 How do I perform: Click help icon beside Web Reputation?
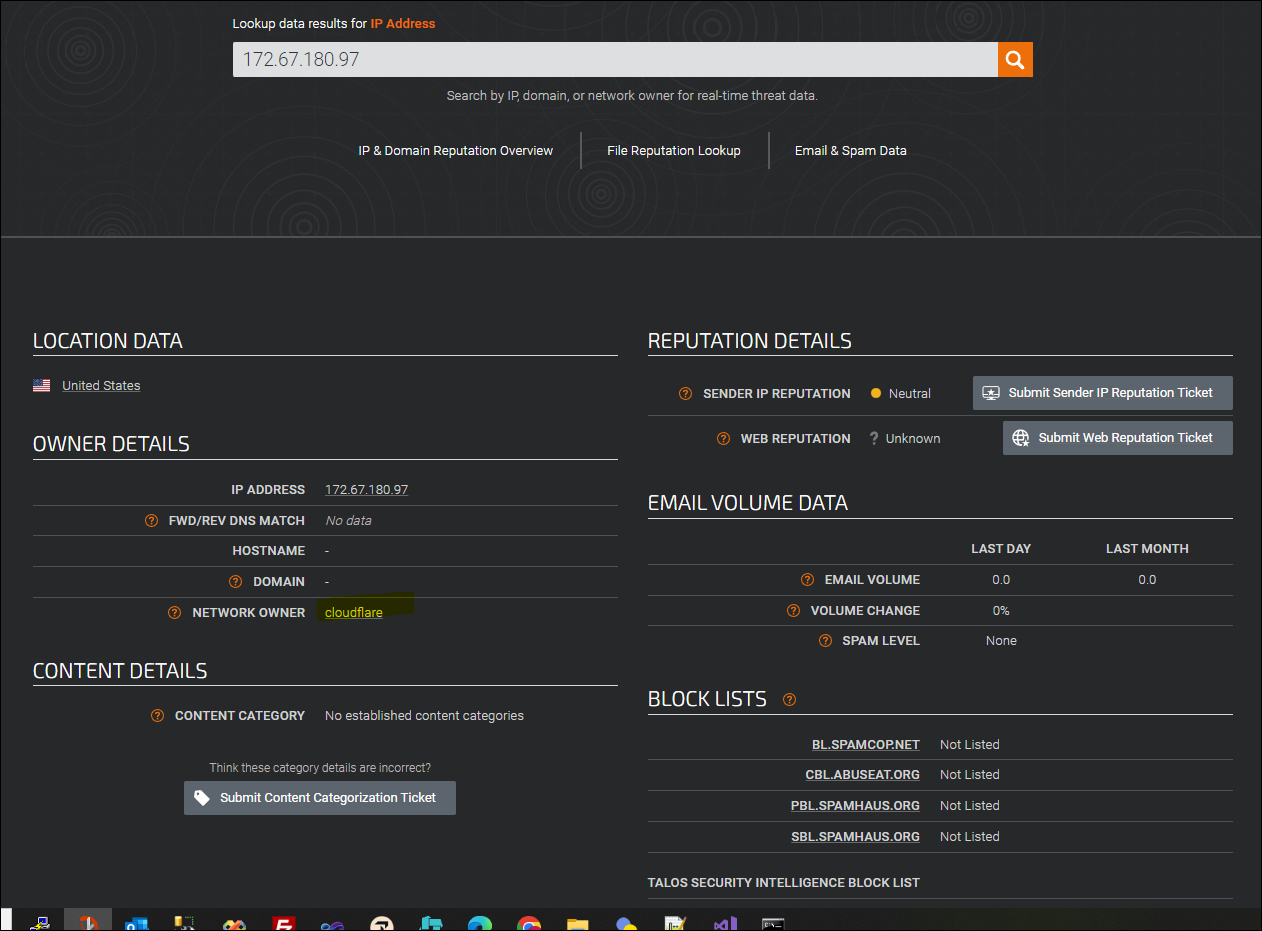point(723,439)
